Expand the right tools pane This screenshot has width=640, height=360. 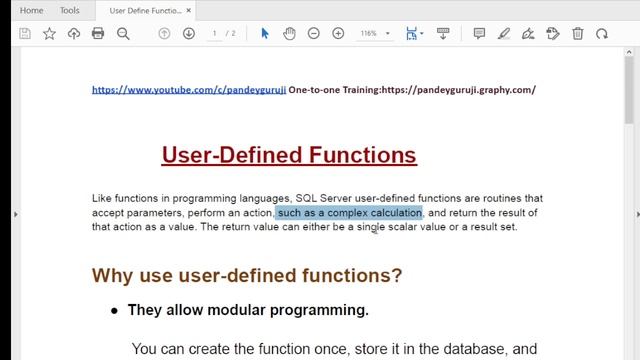click(x=638, y=214)
